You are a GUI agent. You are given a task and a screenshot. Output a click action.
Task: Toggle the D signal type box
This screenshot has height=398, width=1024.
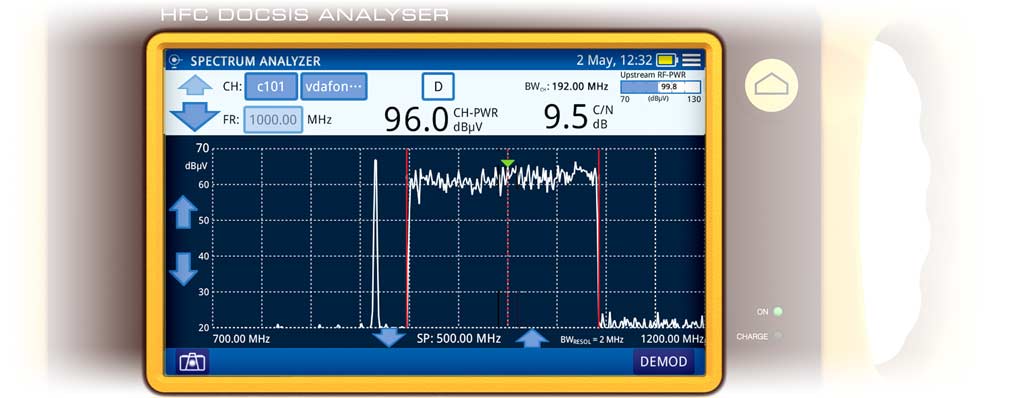(x=438, y=86)
